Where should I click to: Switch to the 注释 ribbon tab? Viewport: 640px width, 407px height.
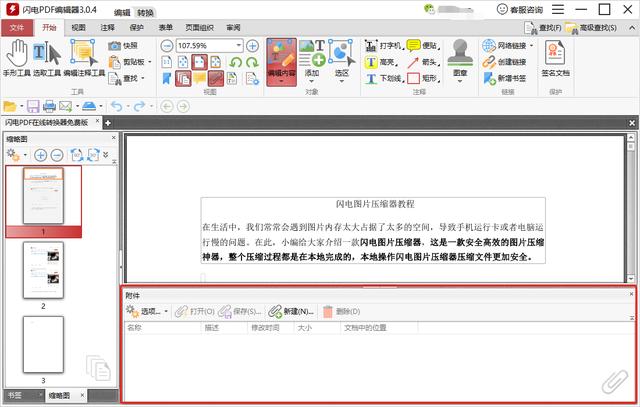point(108,28)
